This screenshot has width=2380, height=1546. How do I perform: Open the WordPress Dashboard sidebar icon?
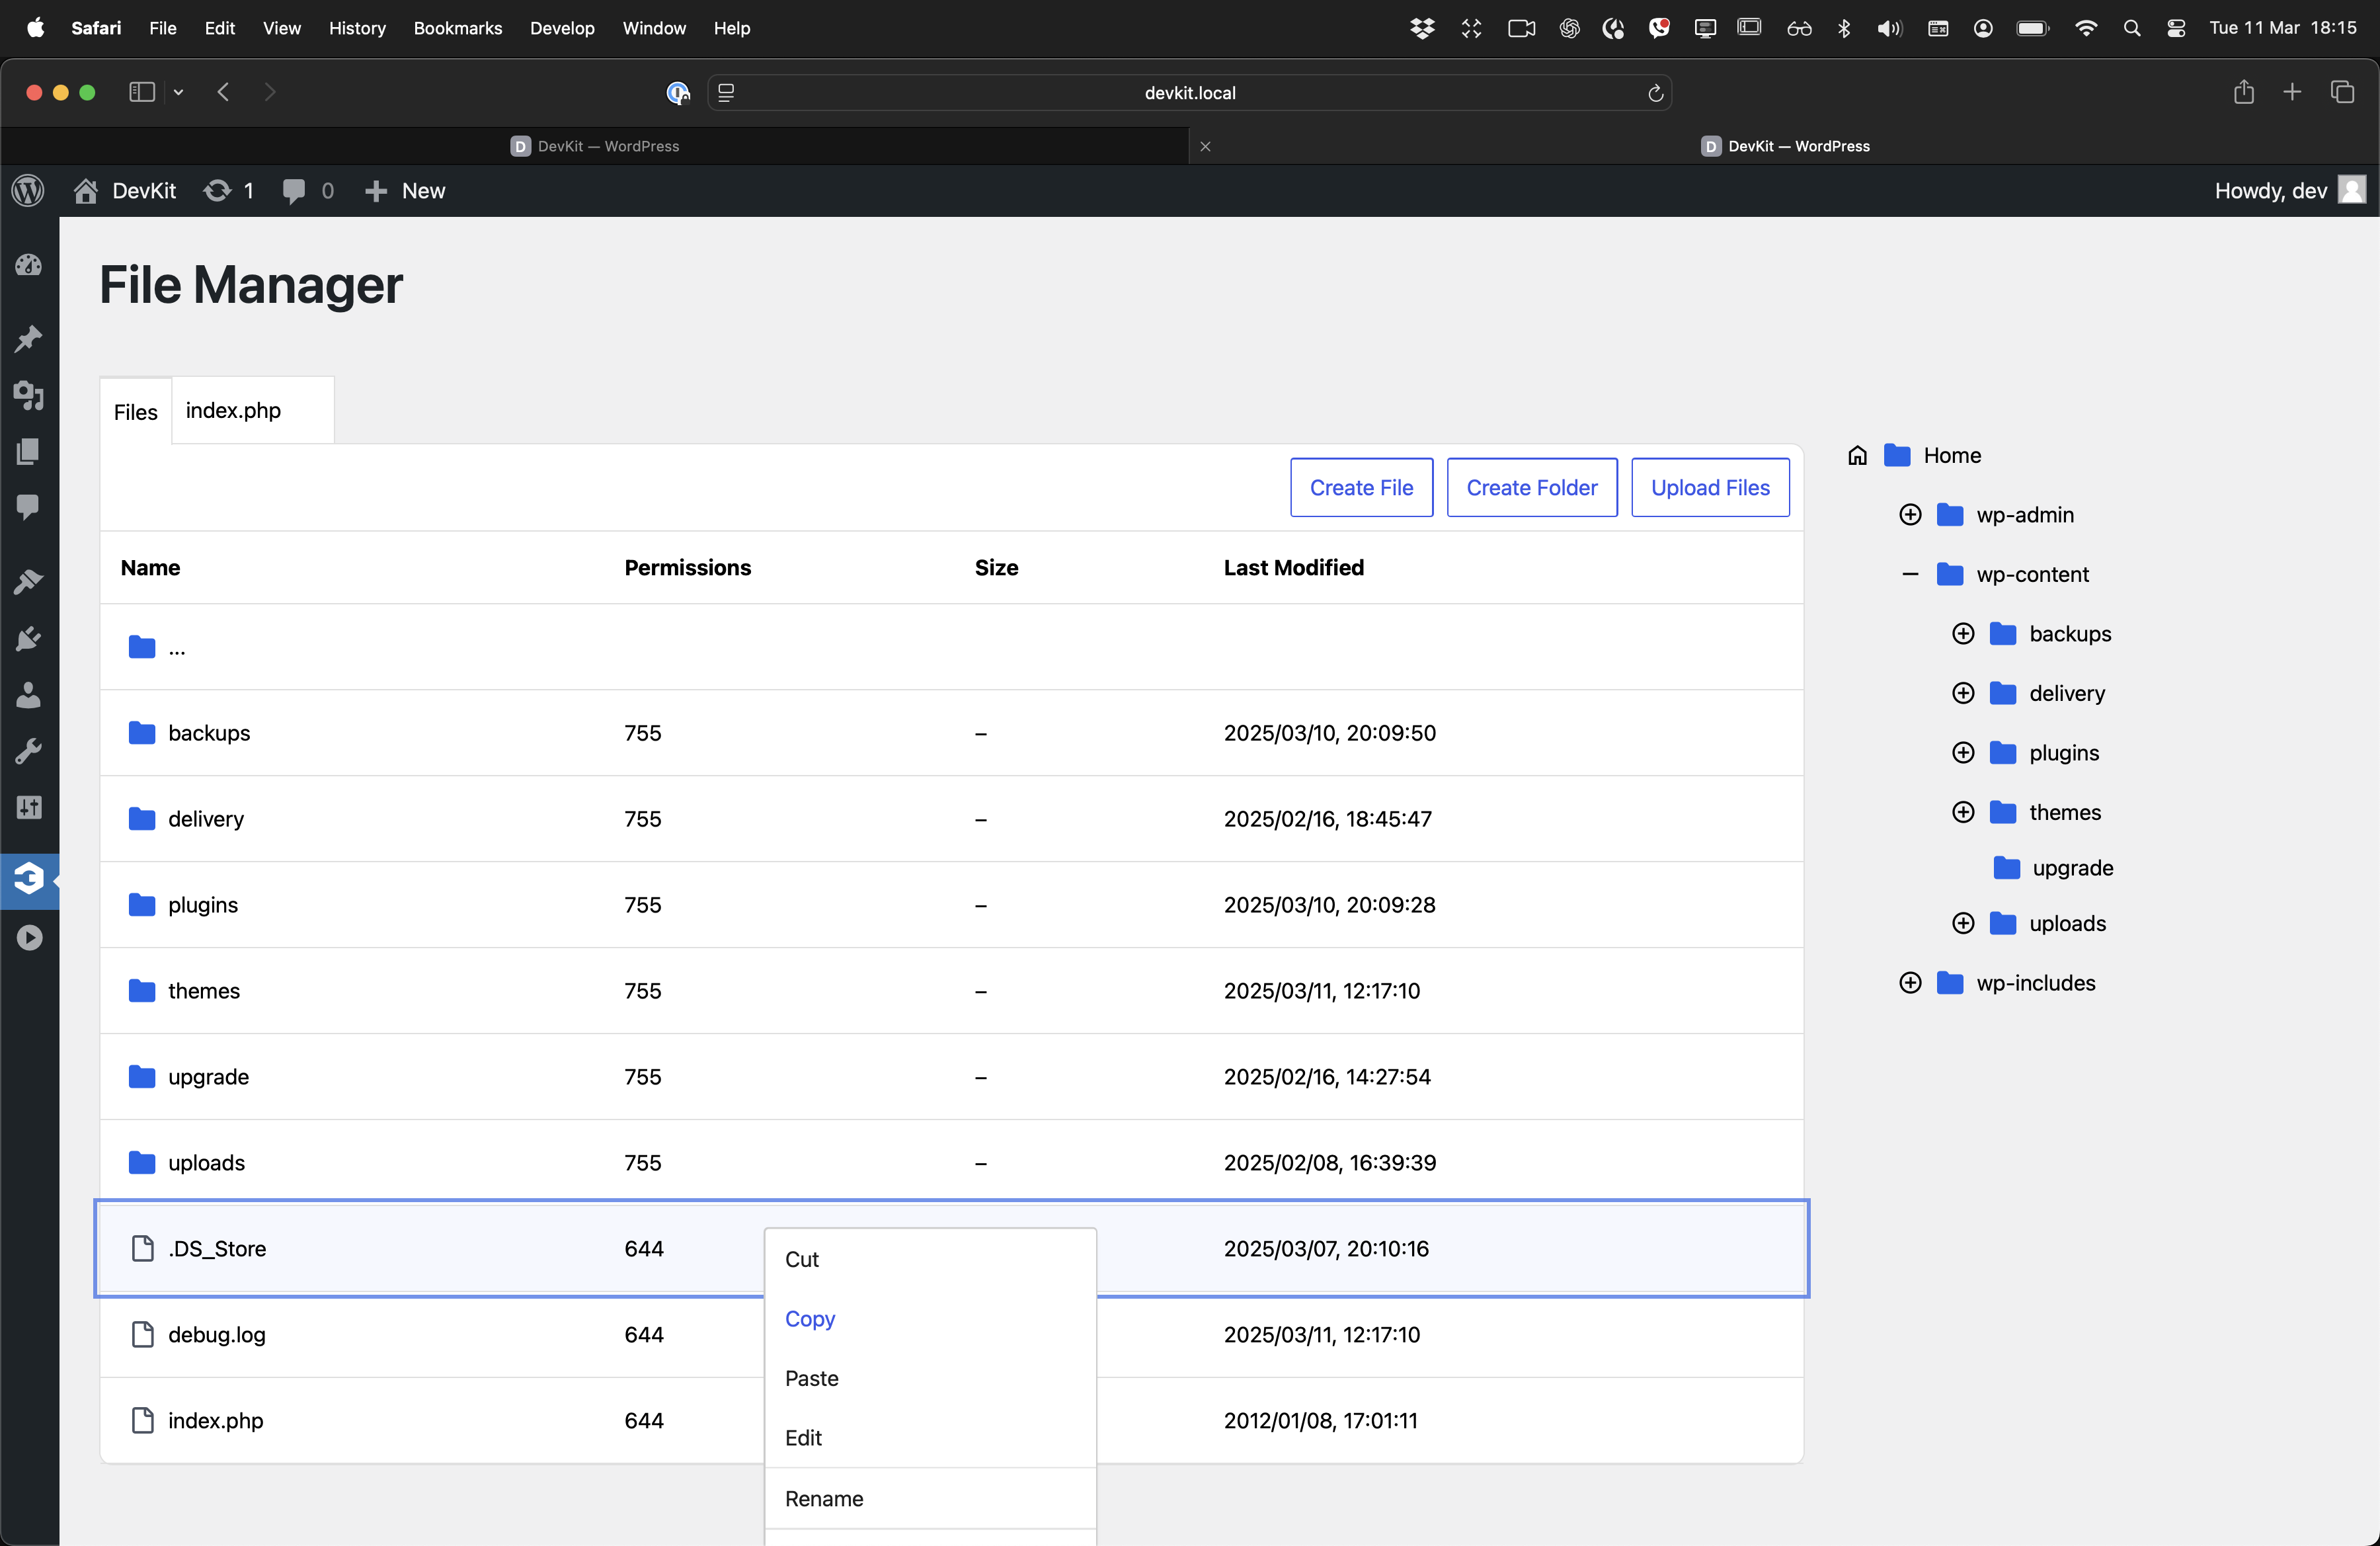click(x=29, y=265)
